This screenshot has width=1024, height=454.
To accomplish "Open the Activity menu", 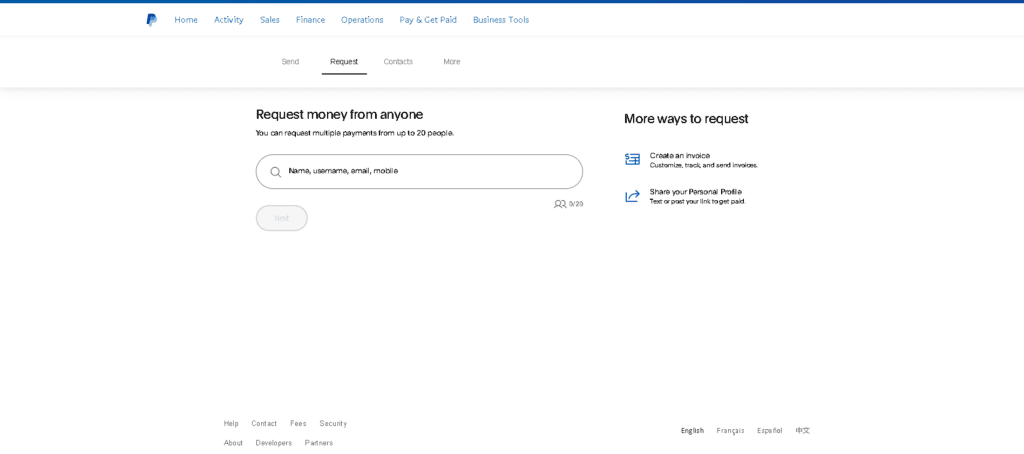I will point(229,20).
